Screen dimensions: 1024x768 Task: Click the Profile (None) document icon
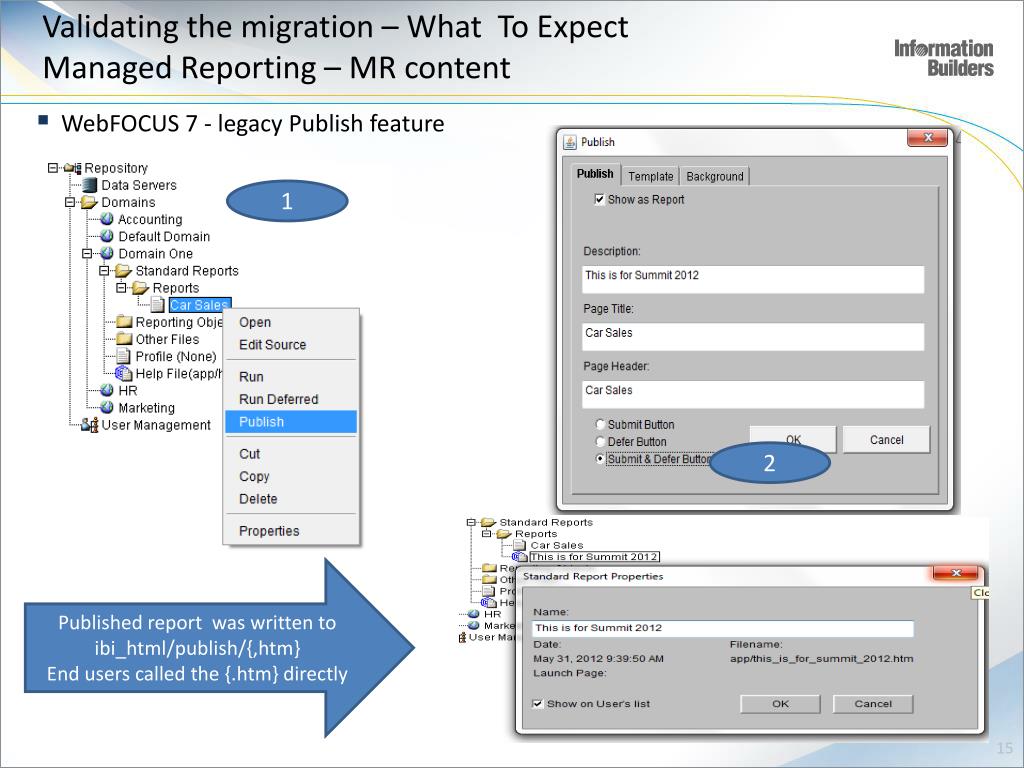(123, 356)
